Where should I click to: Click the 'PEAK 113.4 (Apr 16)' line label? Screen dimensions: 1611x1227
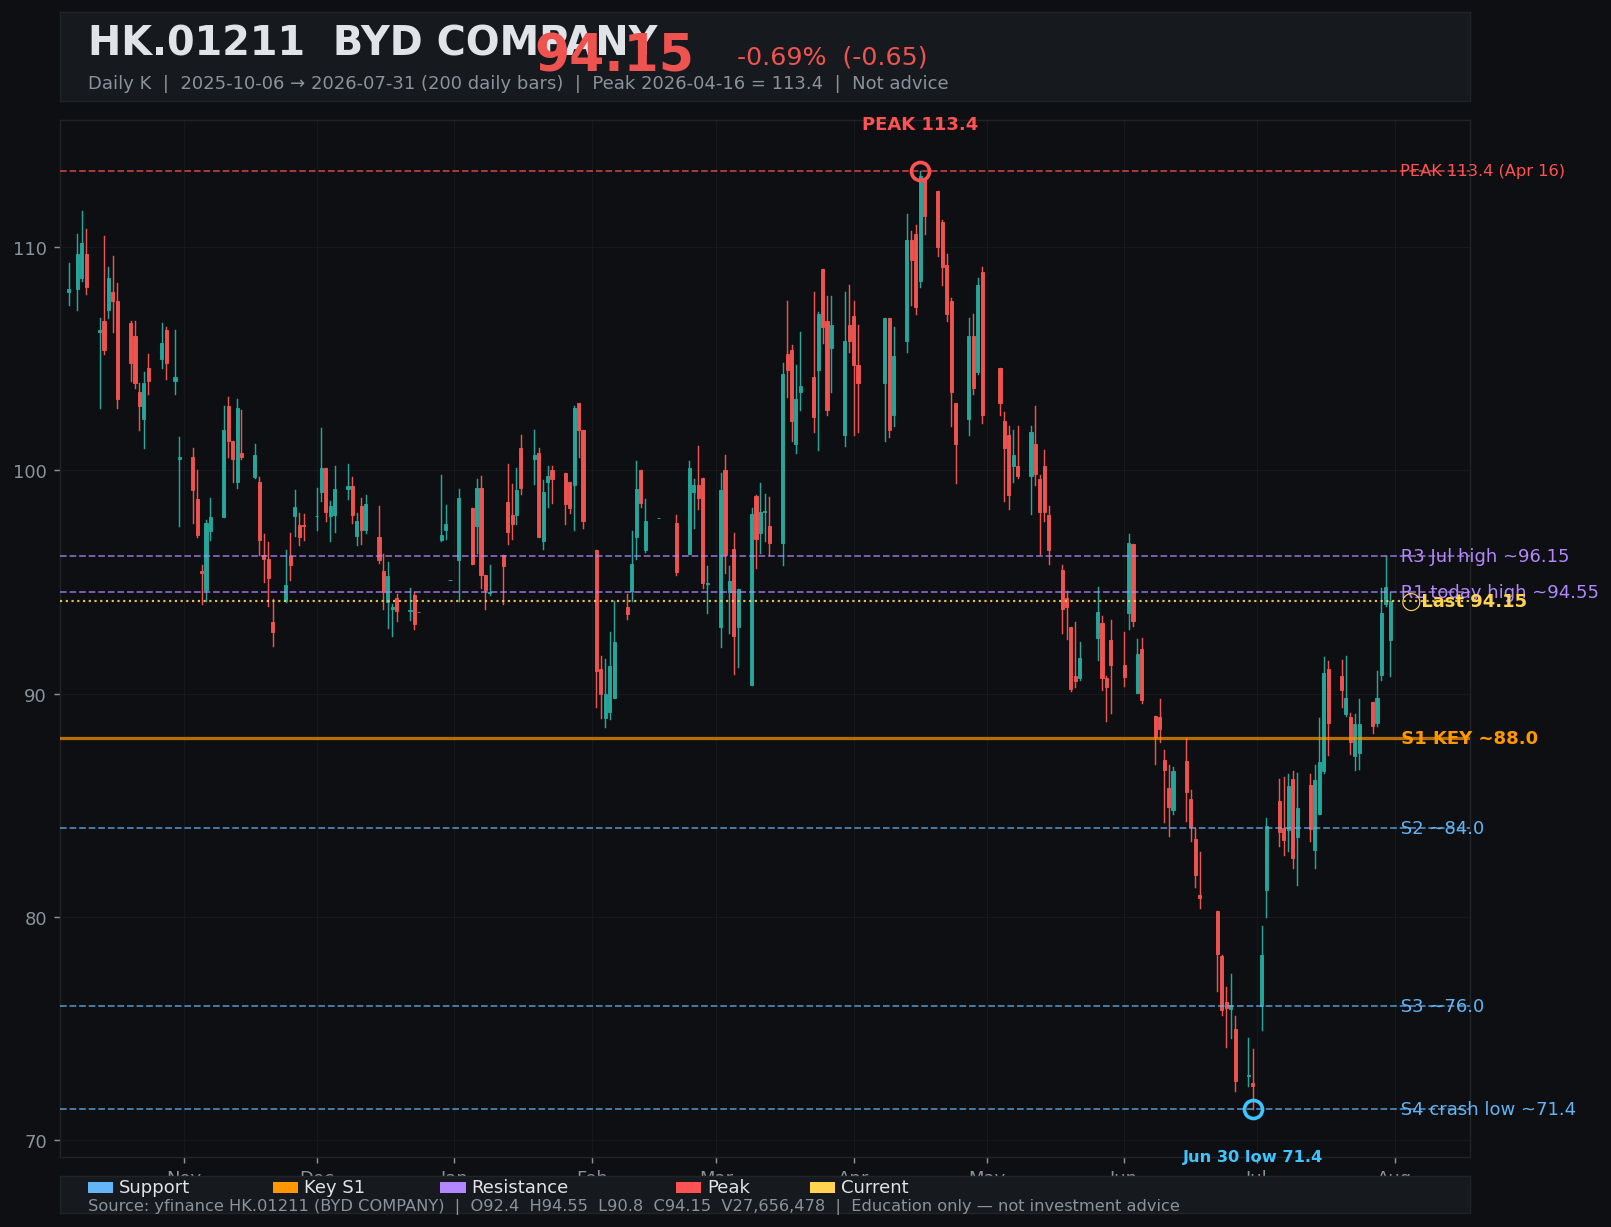click(1482, 171)
